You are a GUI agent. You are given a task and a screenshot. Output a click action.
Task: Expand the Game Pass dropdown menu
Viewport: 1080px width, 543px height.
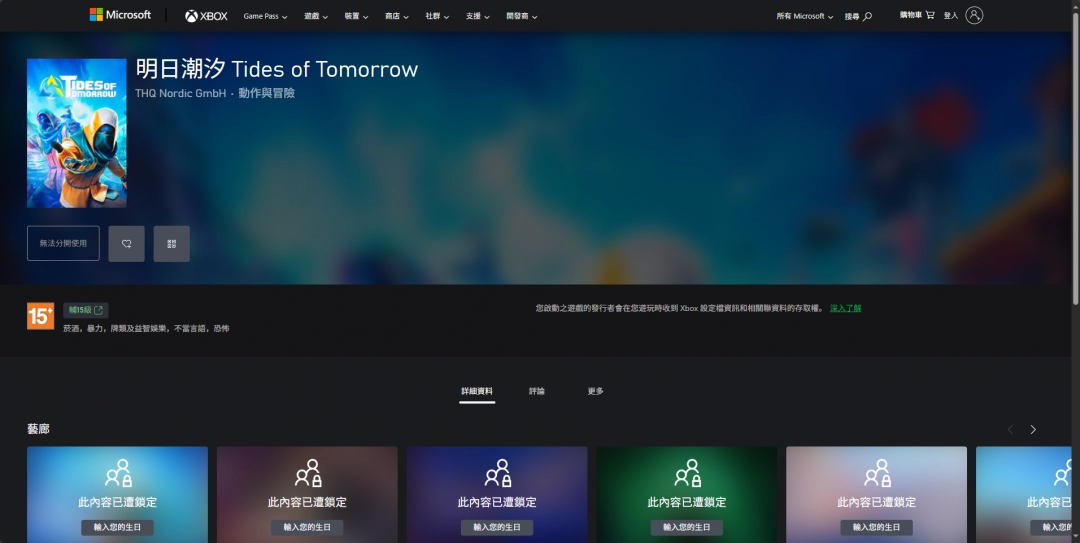[x=265, y=16]
